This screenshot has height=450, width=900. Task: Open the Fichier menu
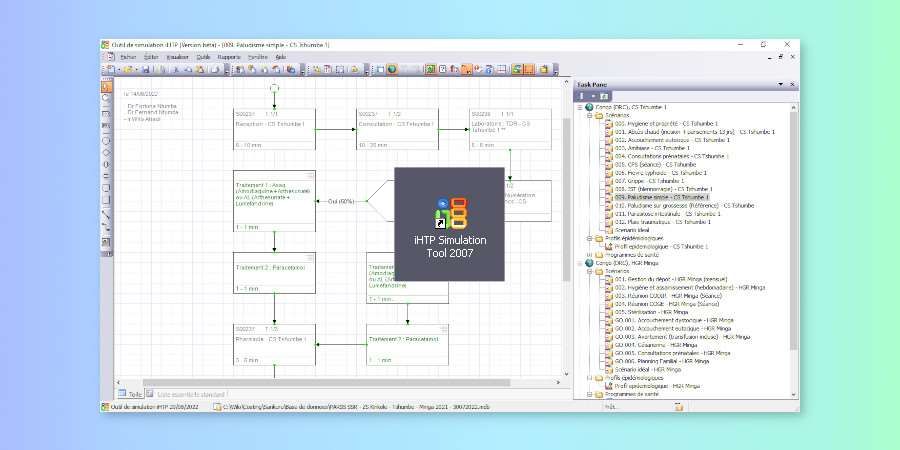click(x=128, y=57)
